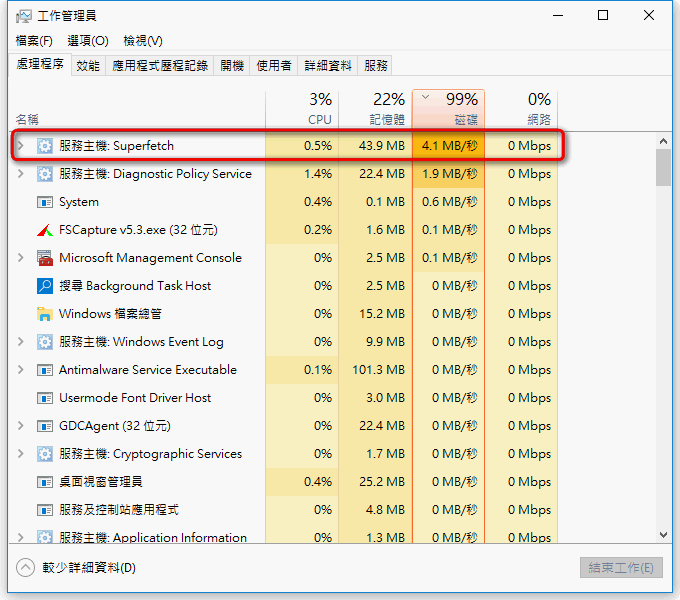Image resolution: width=680 pixels, height=600 pixels.
Task: Open the 檔案(F) menu
Action: click(34, 41)
